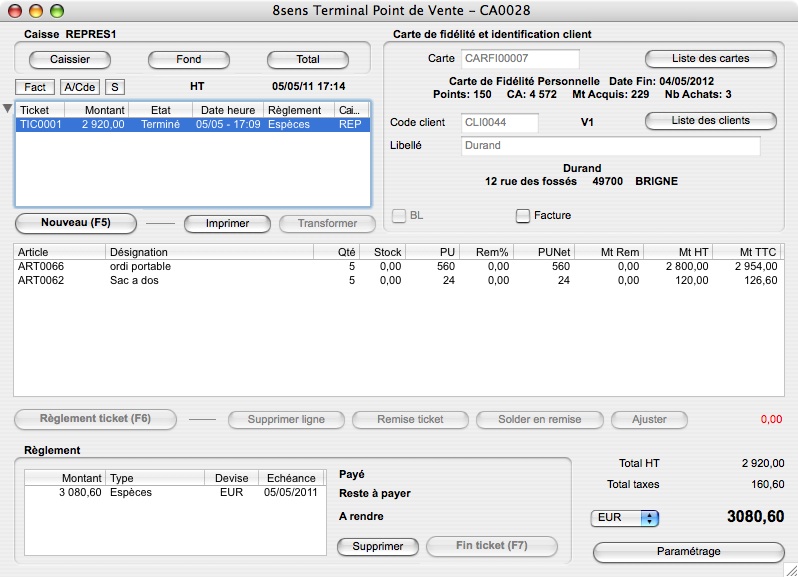Click the Echéance column header
This screenshot has width=798, height=577.
291,478
